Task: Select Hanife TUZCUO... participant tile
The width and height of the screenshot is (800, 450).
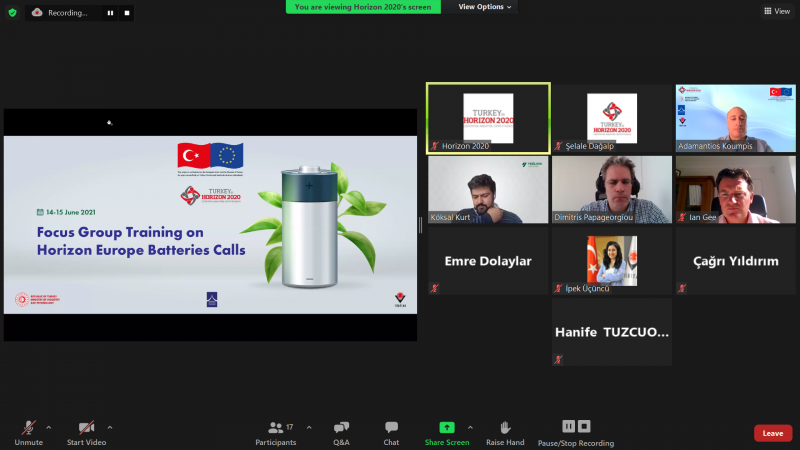Action: pos(612,332)
